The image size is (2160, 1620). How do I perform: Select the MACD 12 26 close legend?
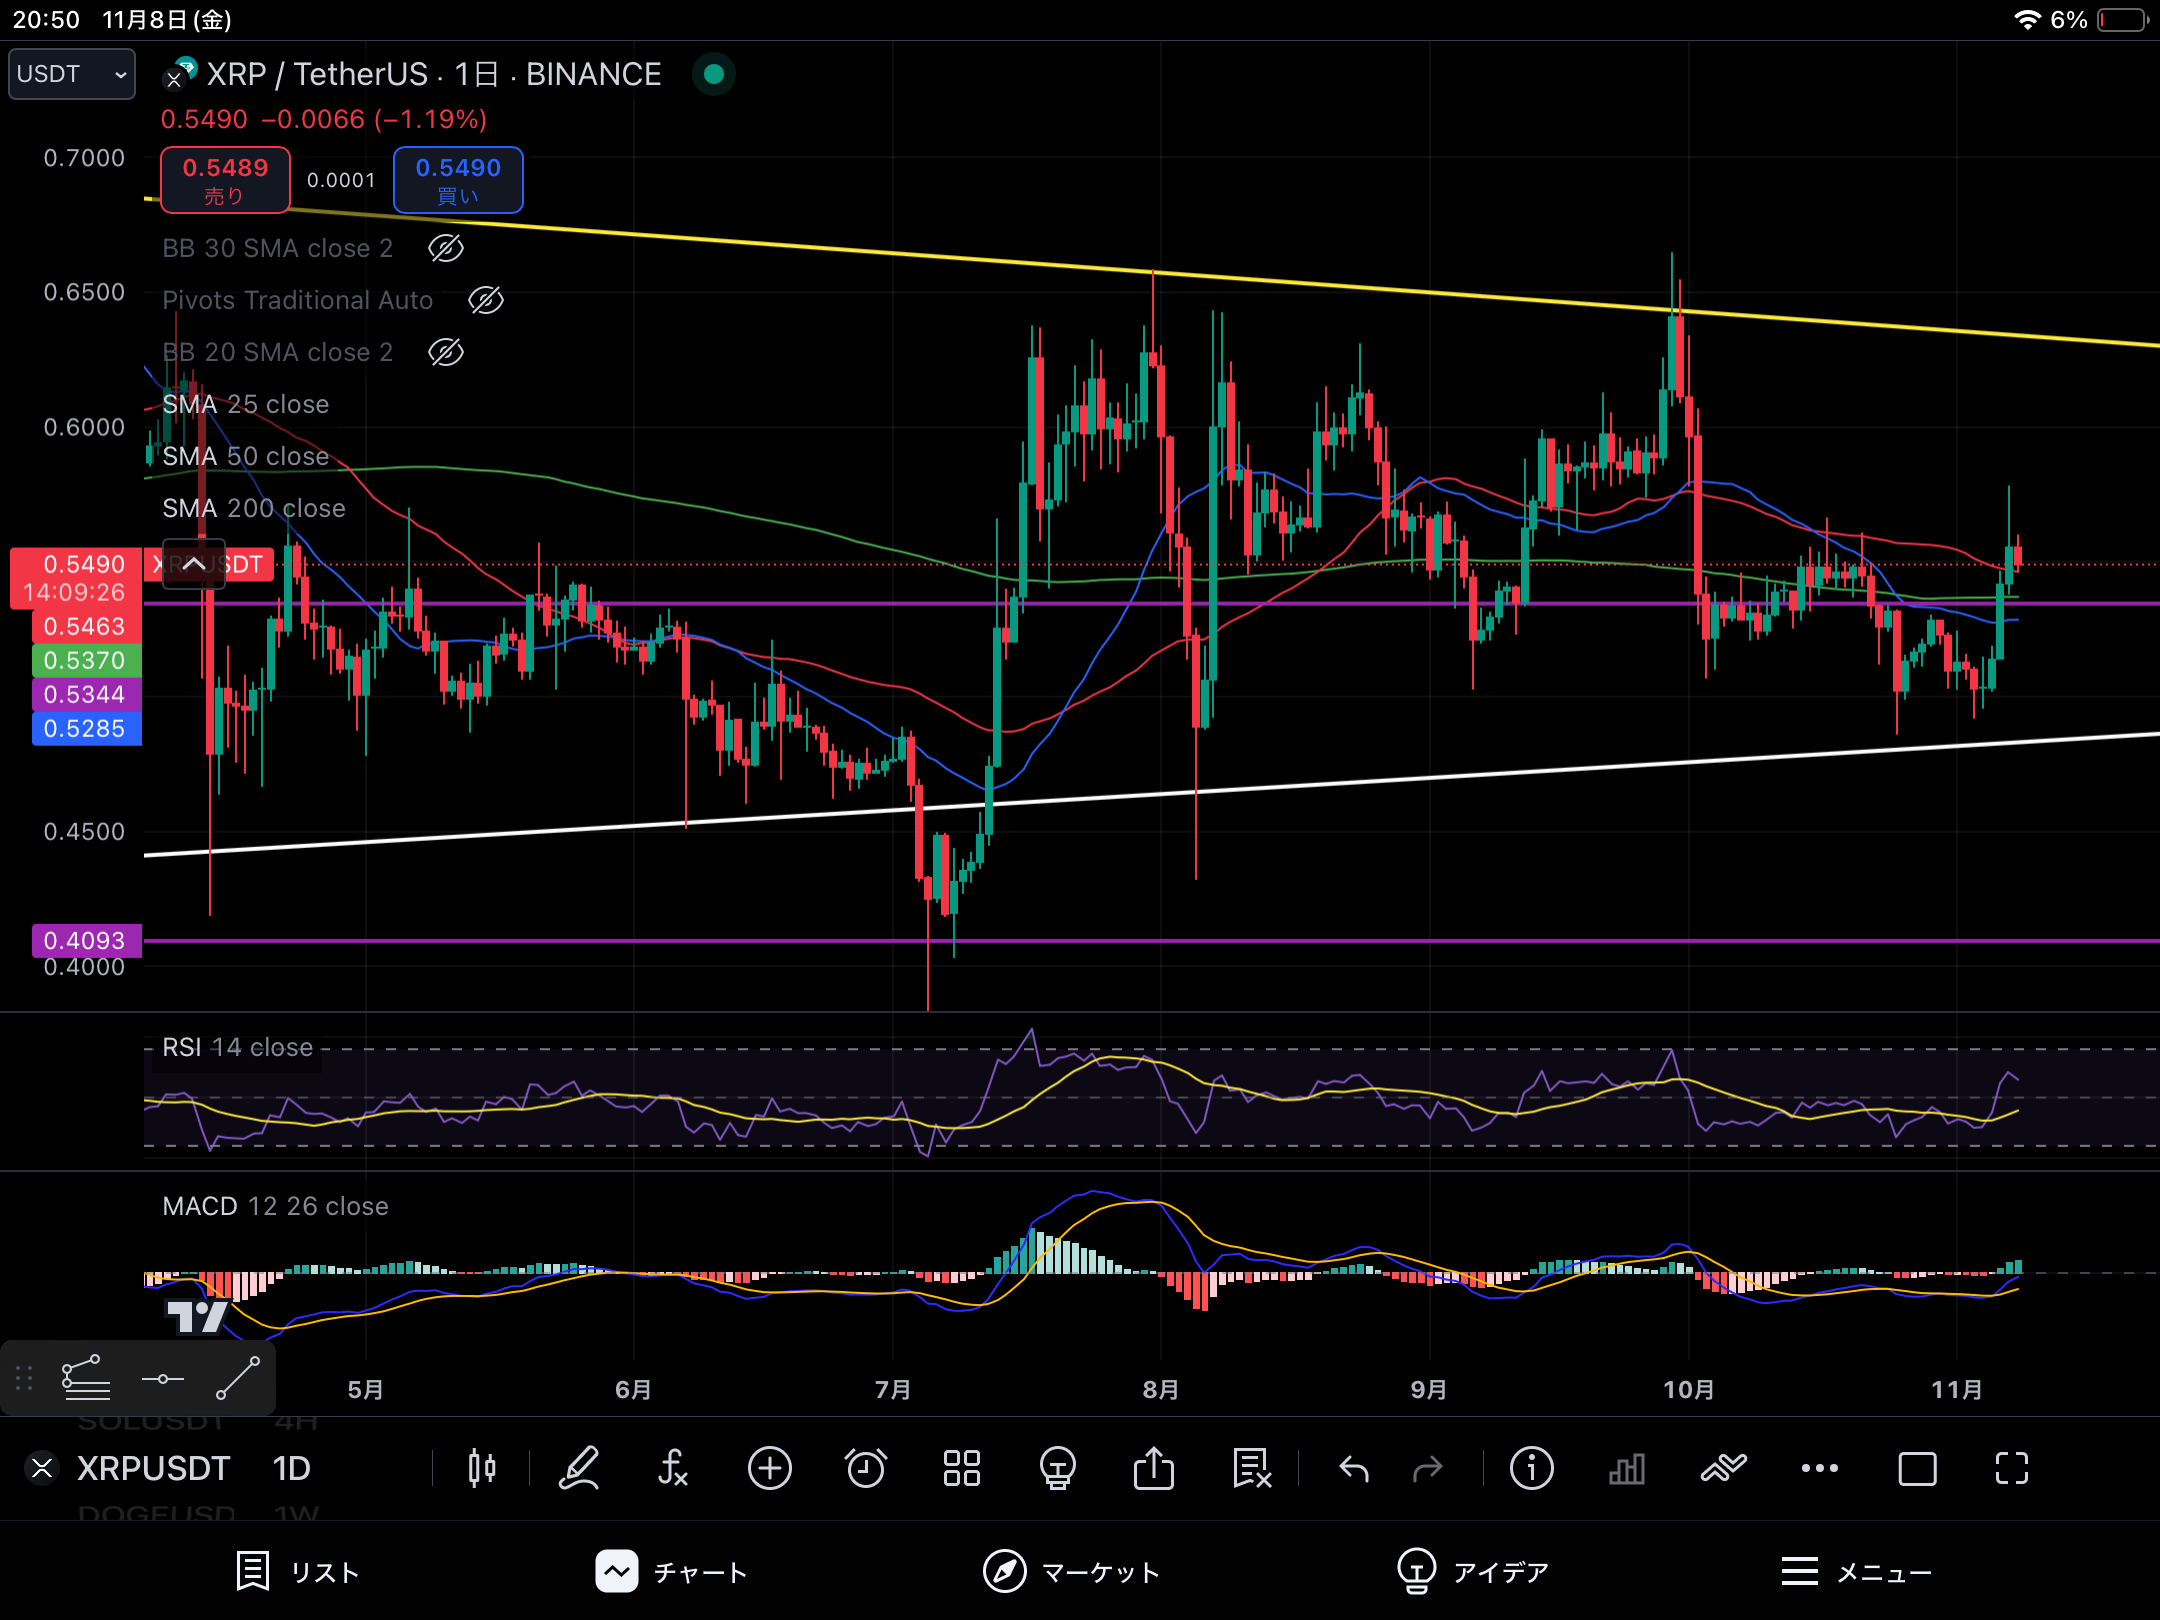tap(276, 1206)
